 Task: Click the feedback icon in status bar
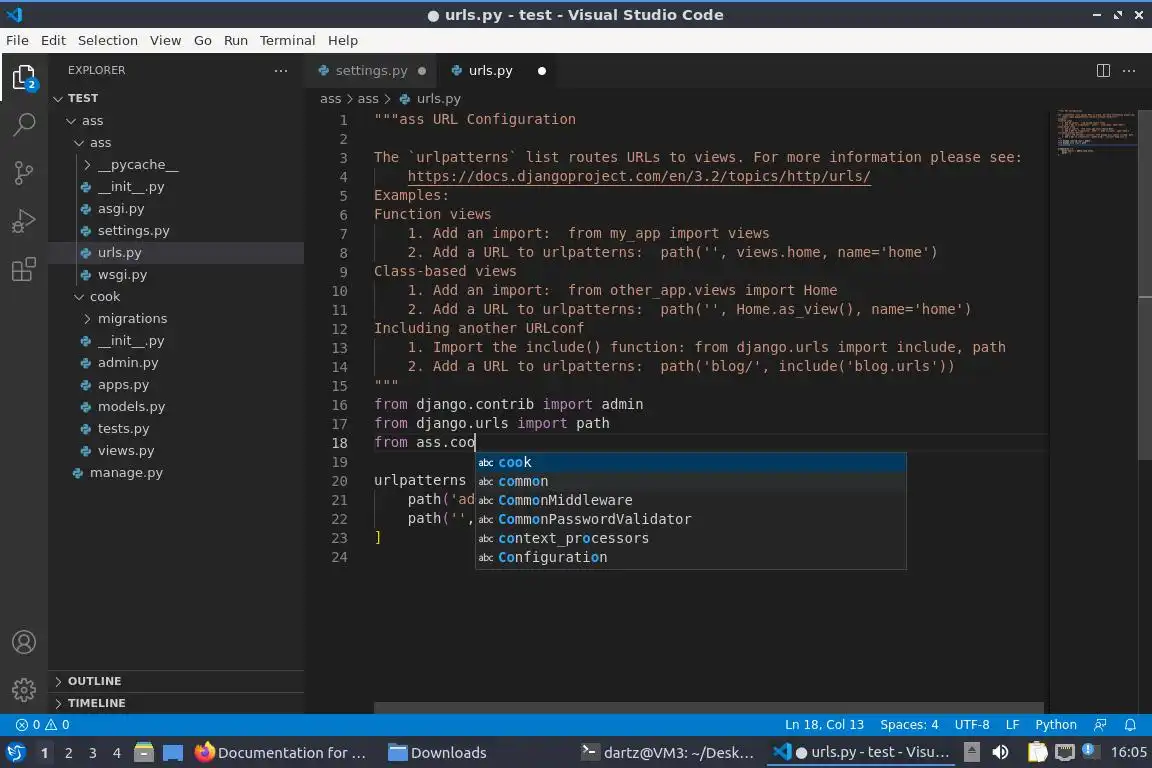click(x=1100, y=725)
